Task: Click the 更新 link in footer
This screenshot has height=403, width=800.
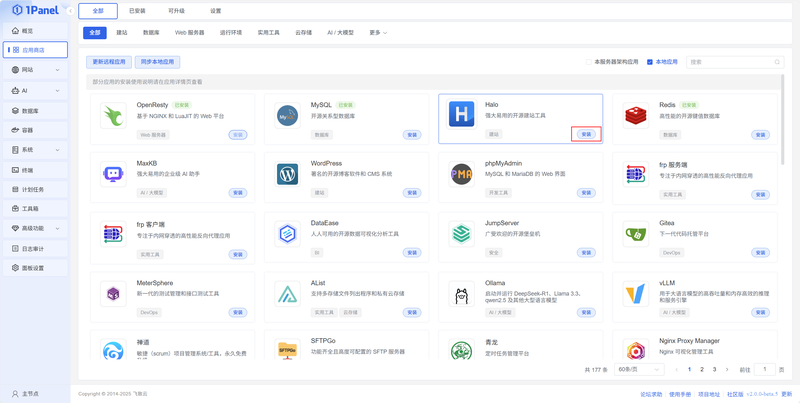Action: [x=787, y=394]
